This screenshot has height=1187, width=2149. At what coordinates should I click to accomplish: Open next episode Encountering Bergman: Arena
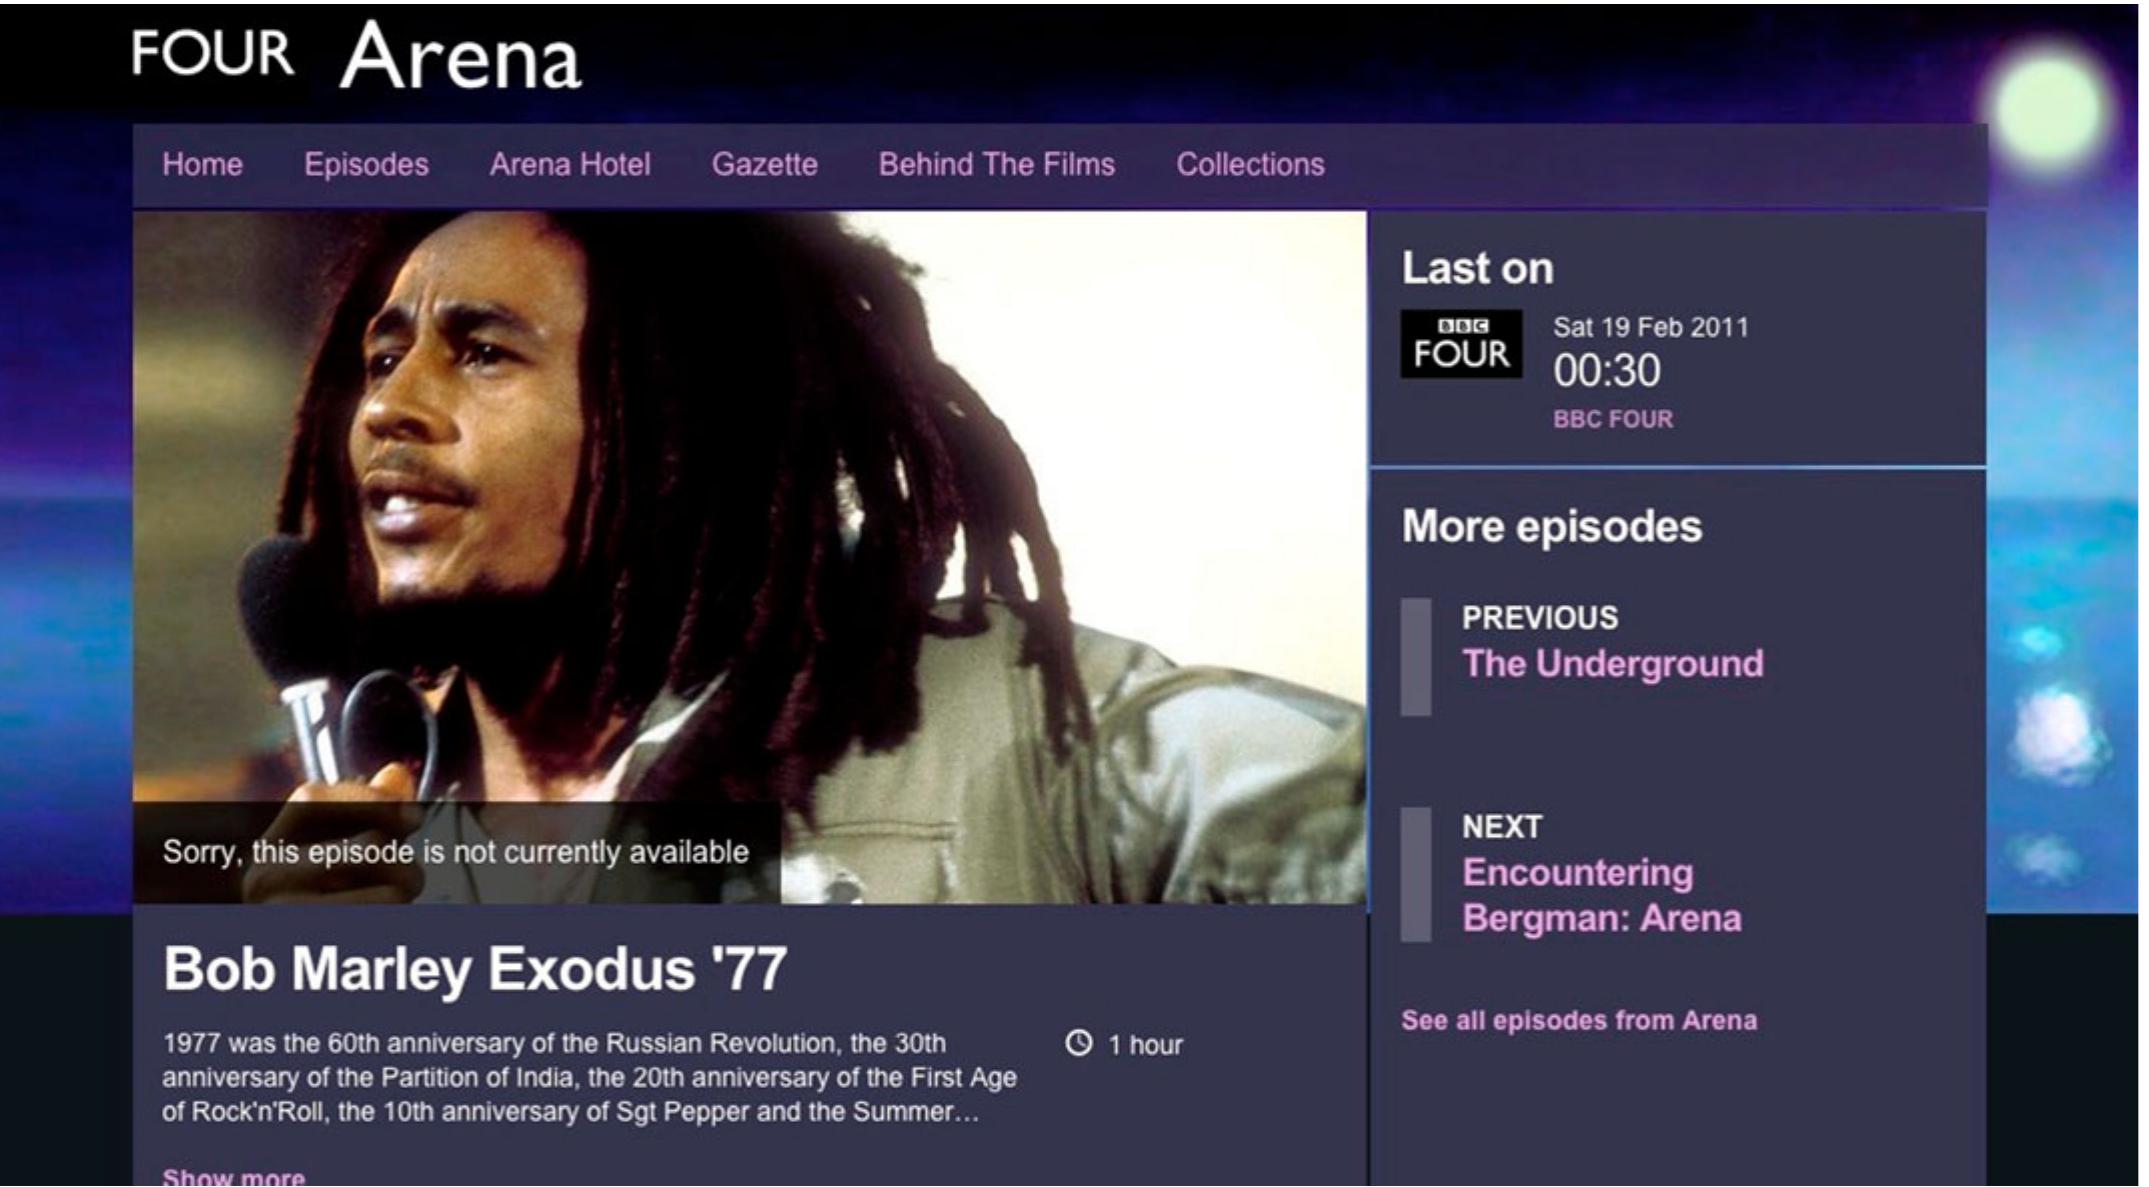point(1601,895)
